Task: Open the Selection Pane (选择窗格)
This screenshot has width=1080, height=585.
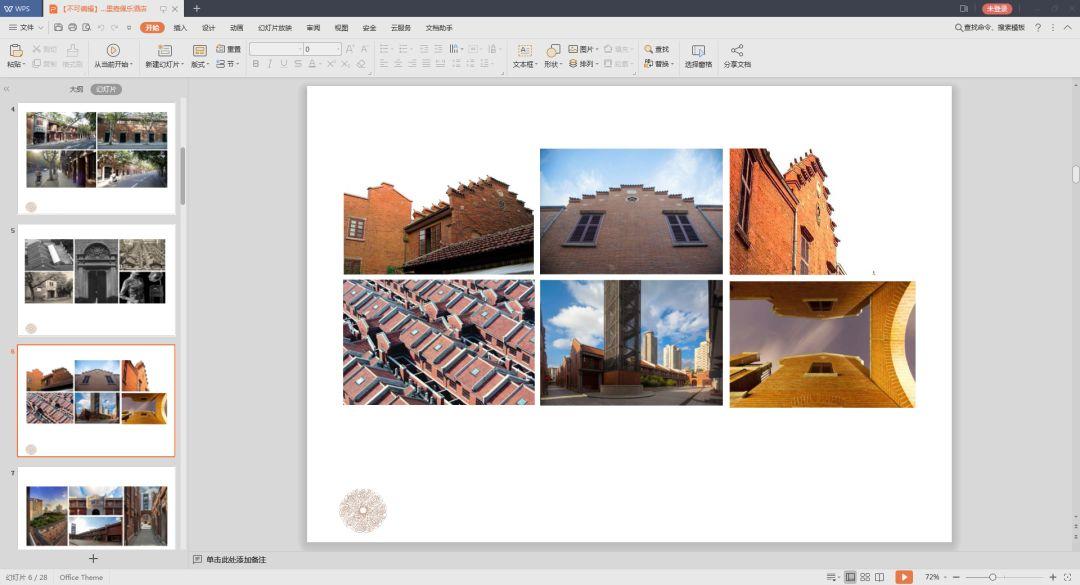Action: [x=698, y=50]
